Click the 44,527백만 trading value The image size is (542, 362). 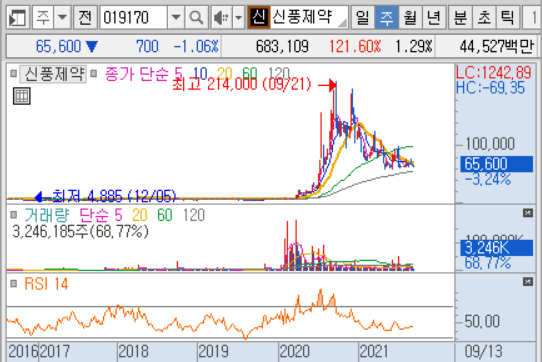pyautogui.click(x=497, y=46)
